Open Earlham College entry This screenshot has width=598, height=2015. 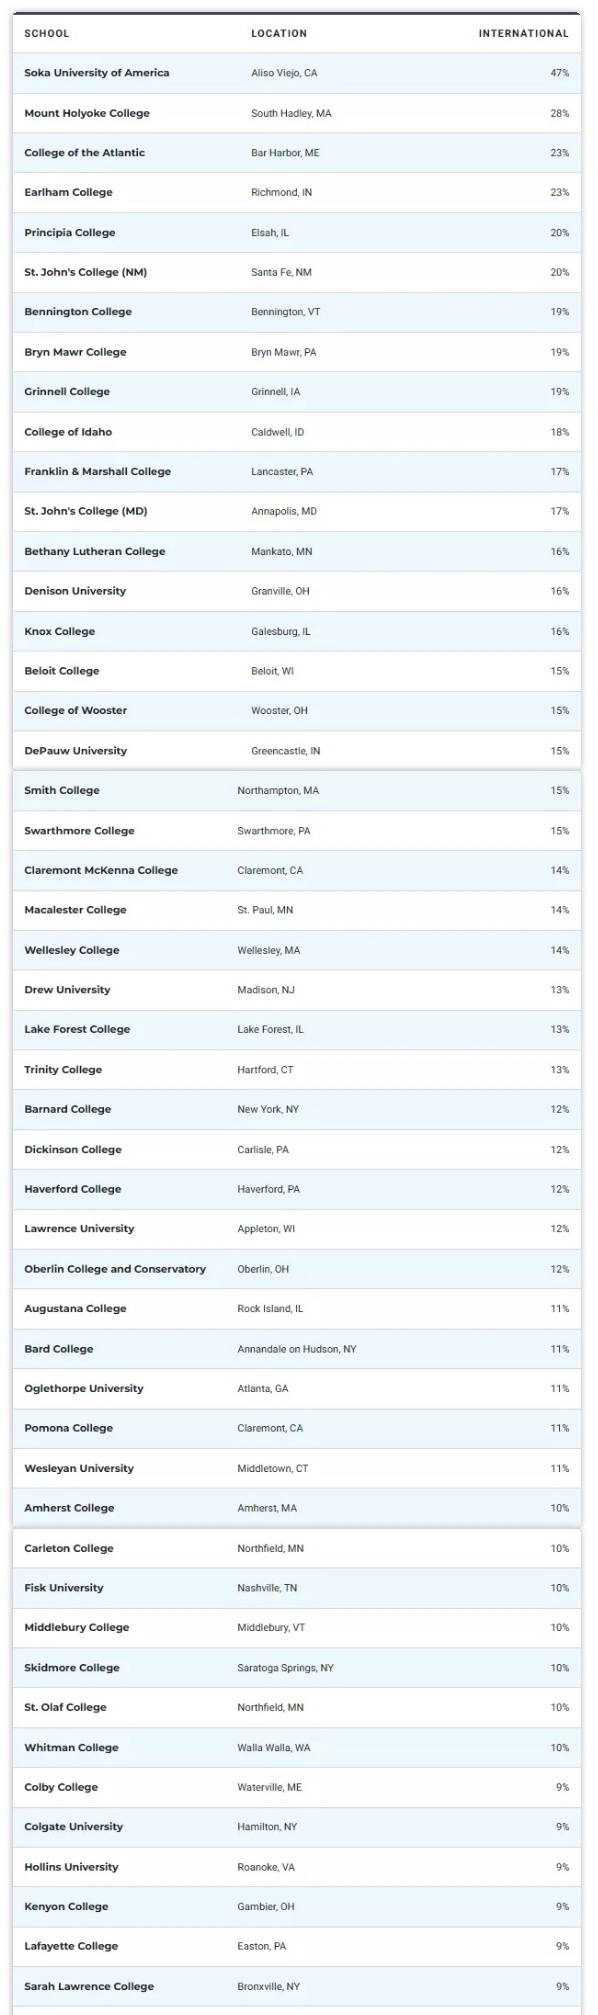[69, 192]
